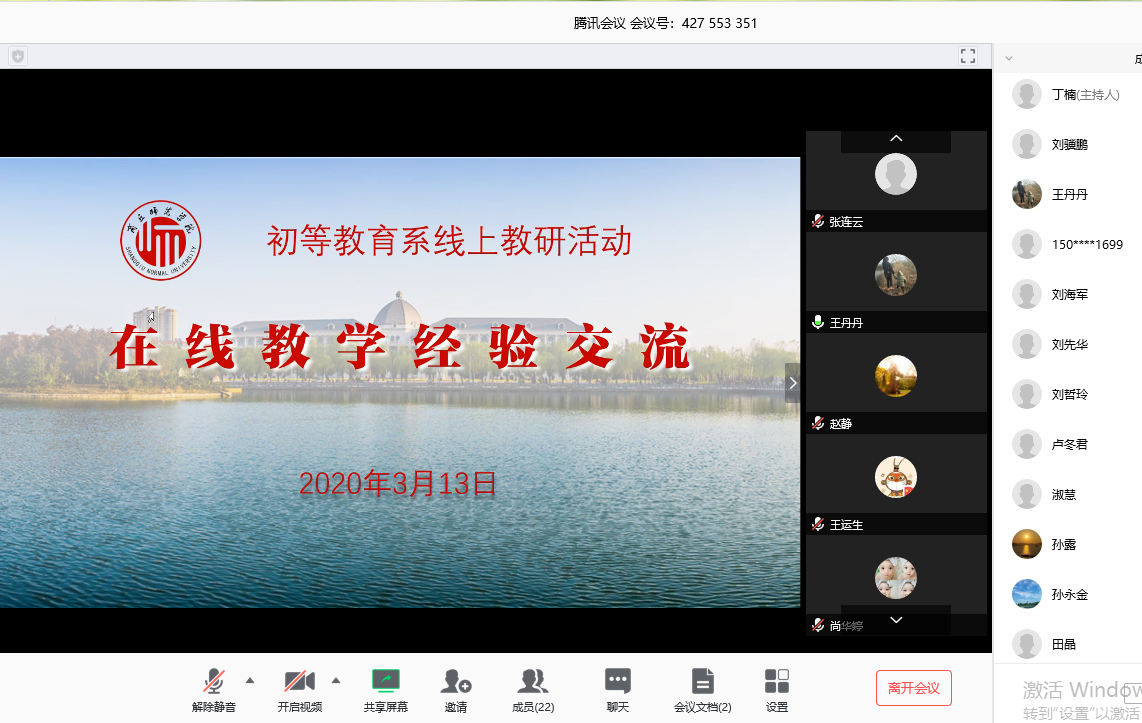
Task: Turn on camera via 开启视频
Action: pos(299,682)
